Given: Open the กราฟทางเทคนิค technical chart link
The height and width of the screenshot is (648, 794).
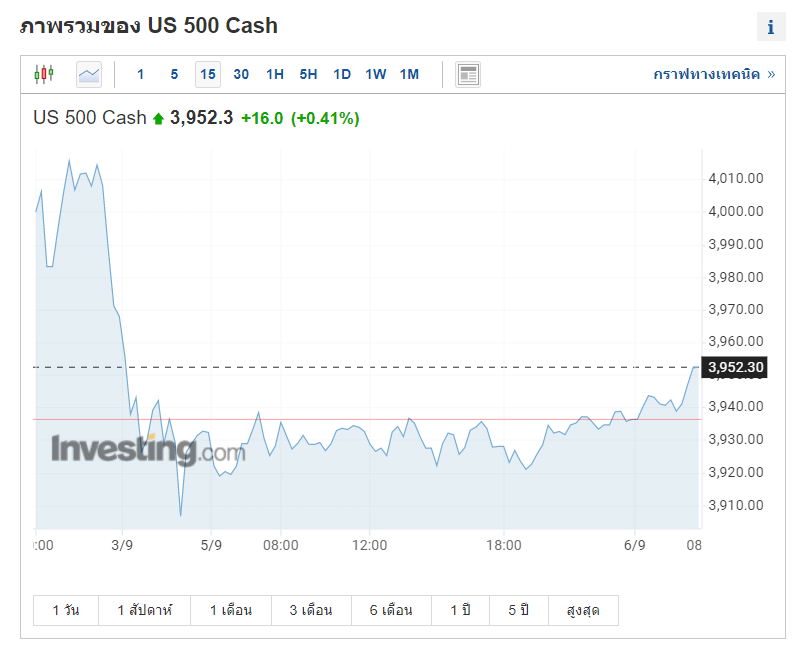Looking at the screenshot, I should click(x=713, y=74).
